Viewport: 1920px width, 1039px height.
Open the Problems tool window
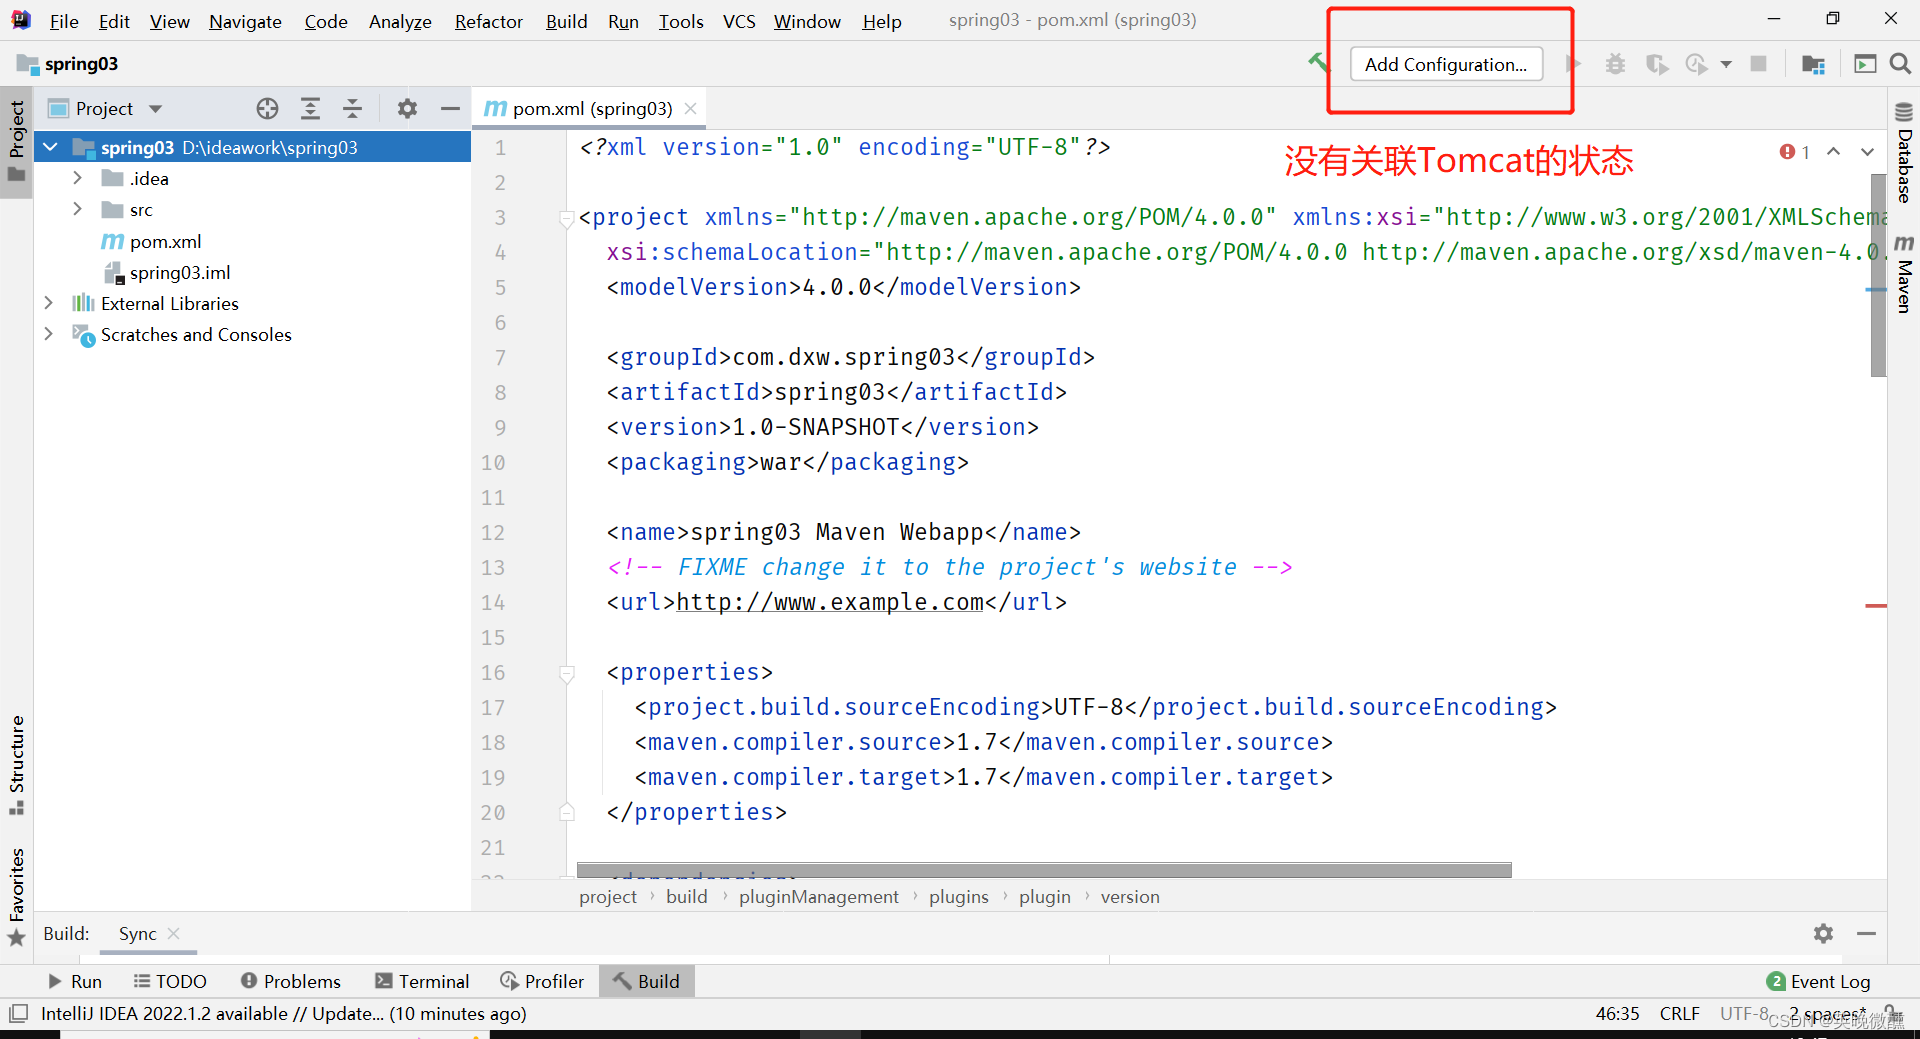tap(291, 981)
